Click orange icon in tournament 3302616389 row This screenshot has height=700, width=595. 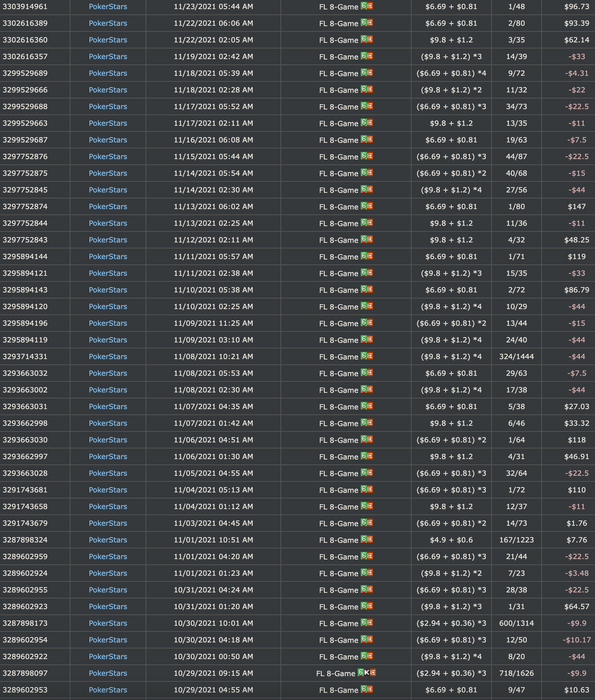(370, 22)
